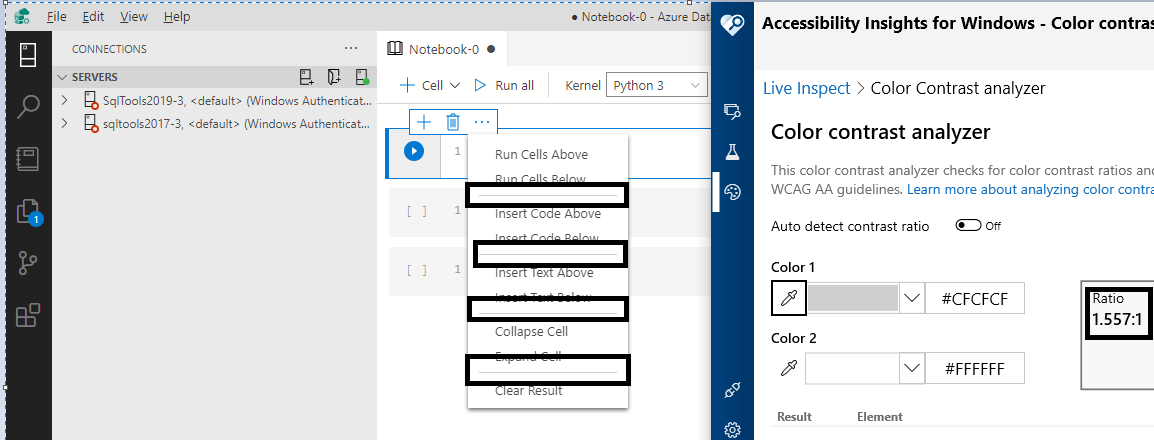The width and height of the screenshot is (1154, 440).
Task: Click the Color 2 eyedropper button
Action: [x=788, y=366]
